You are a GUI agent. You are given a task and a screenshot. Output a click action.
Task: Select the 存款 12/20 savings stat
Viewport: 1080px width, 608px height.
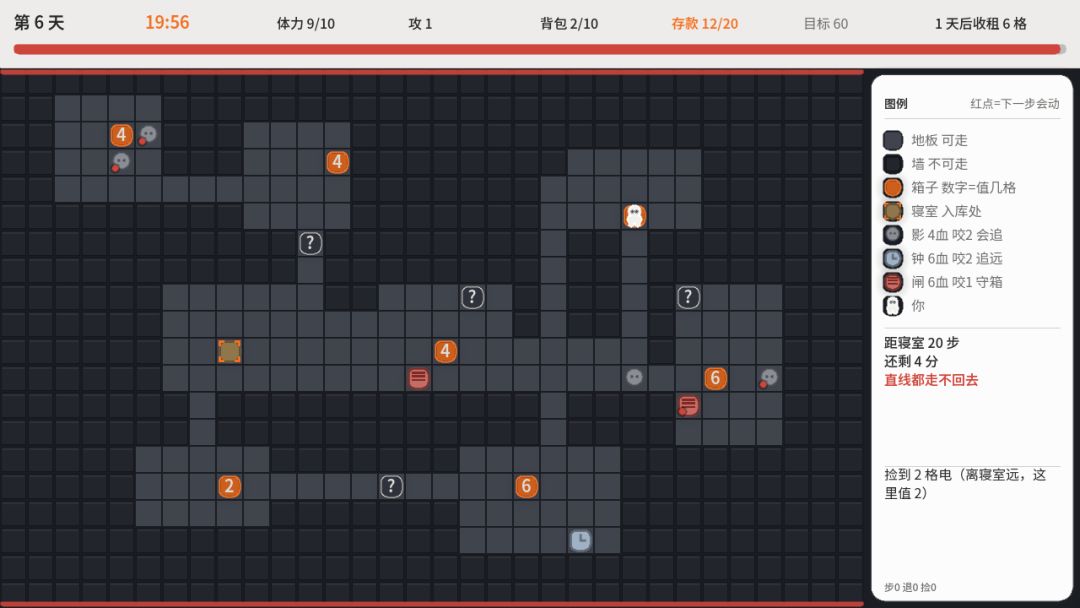(705, 23)
